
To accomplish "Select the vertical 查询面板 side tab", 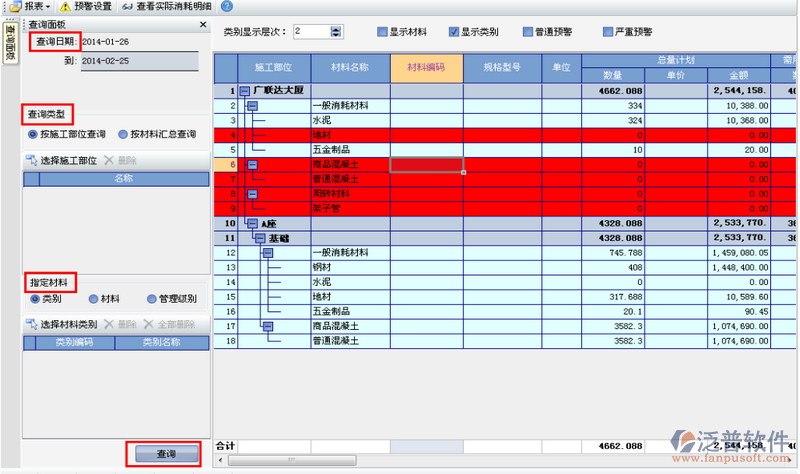I will tap(9, 44).
